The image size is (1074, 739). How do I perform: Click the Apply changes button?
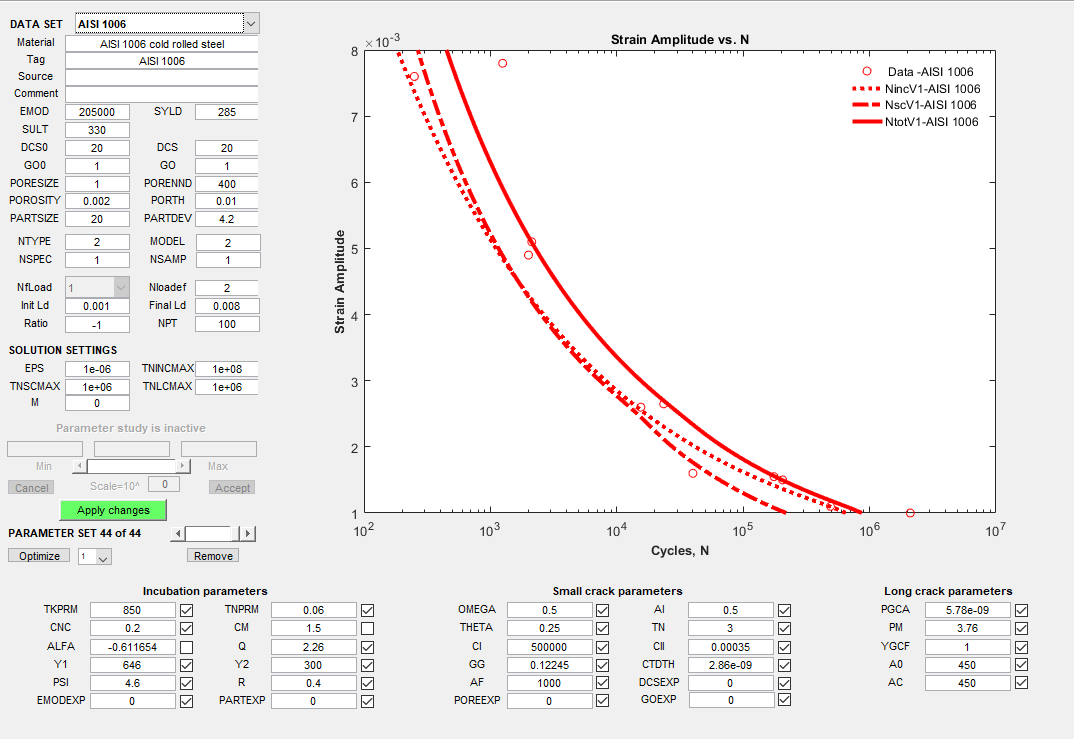(113, 510)
